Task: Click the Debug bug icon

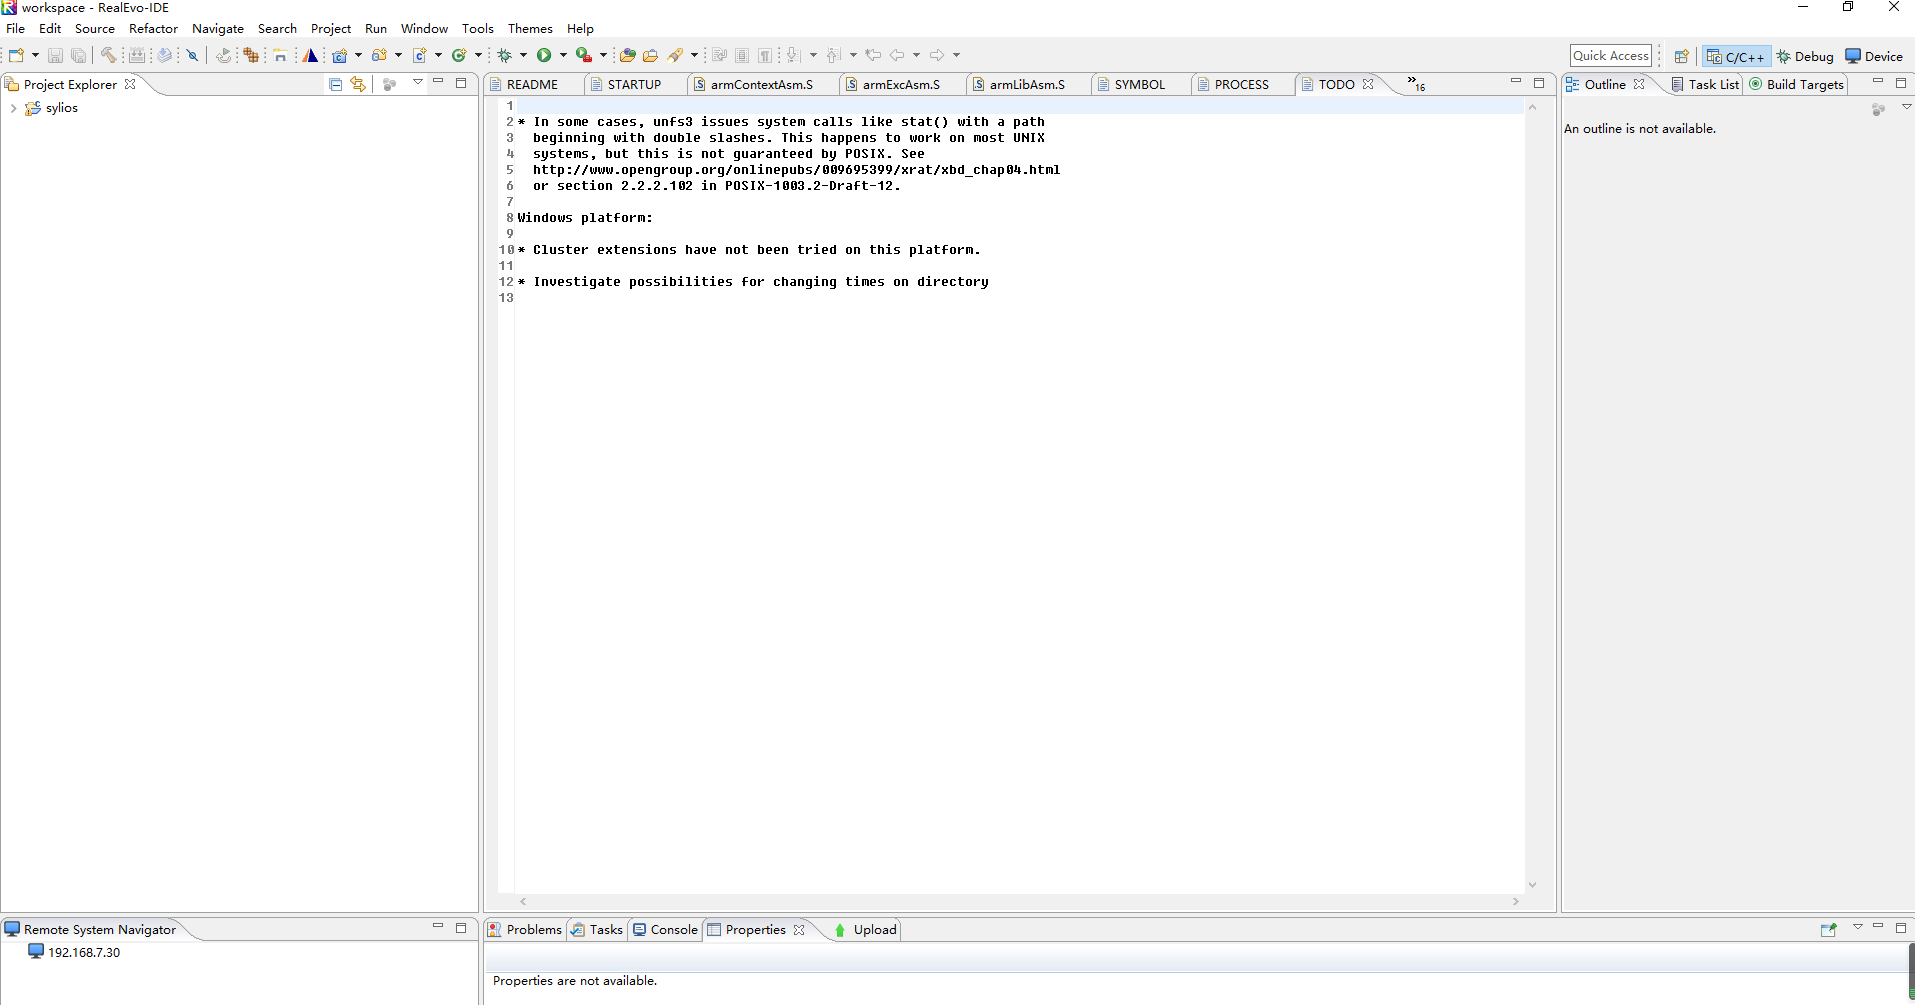Action: click(x=505, y=55)
